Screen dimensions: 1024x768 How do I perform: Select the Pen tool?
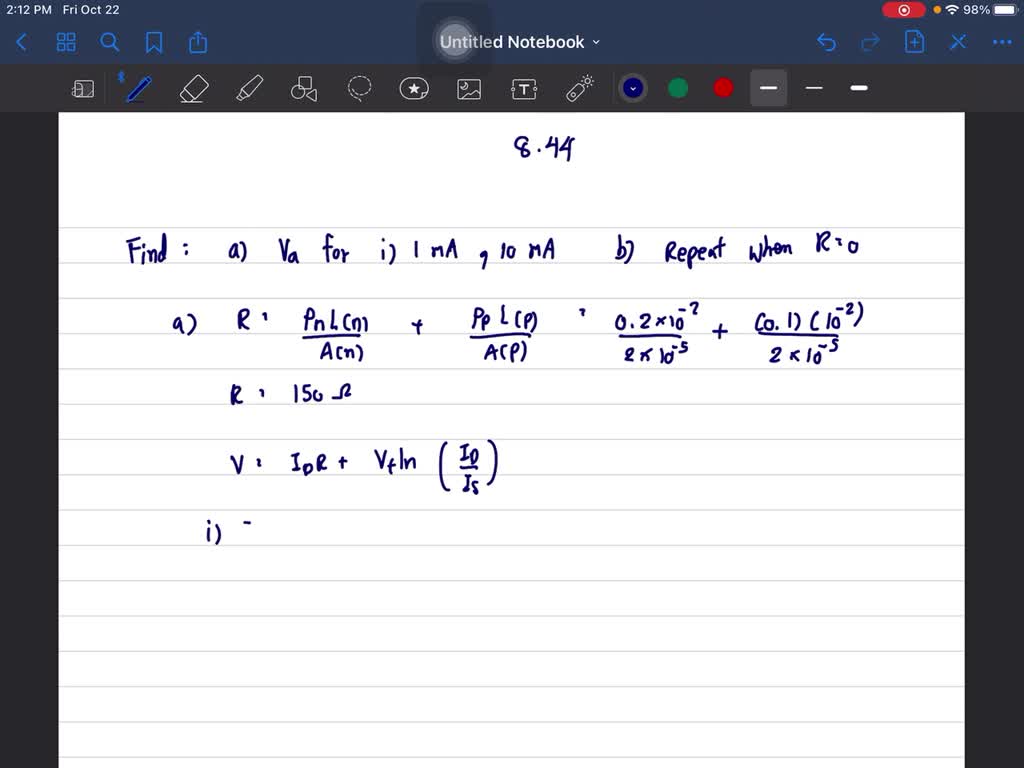[138, 88]
